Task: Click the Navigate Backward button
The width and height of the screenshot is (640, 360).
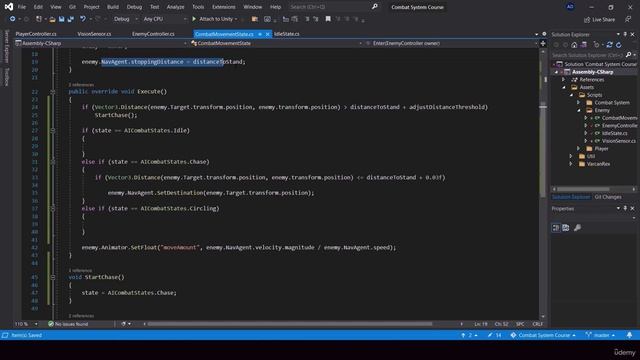Action: click(12, 19)
